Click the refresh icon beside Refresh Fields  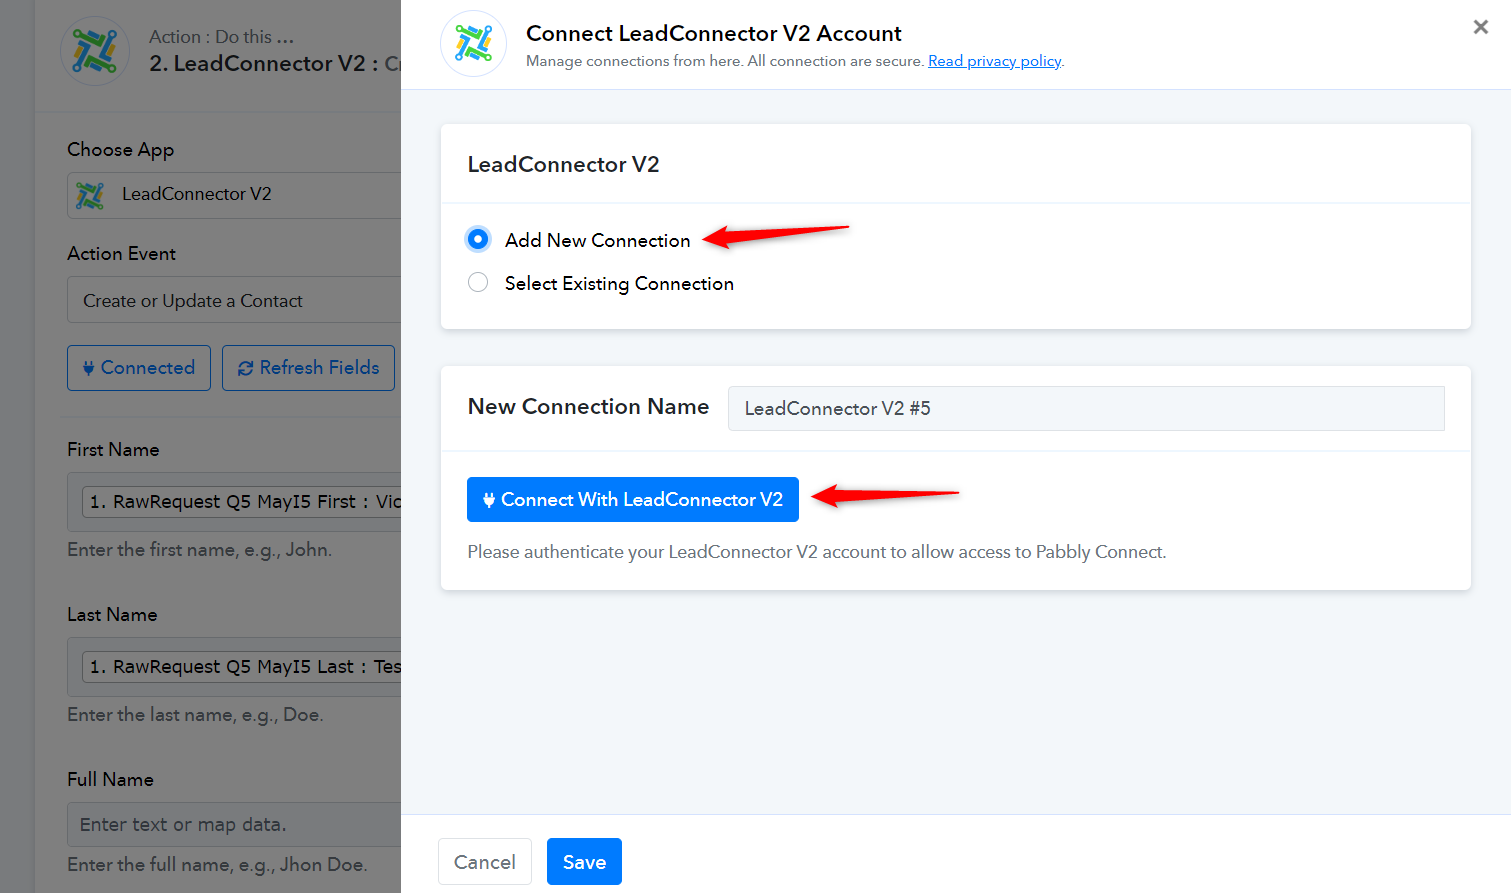245,368
